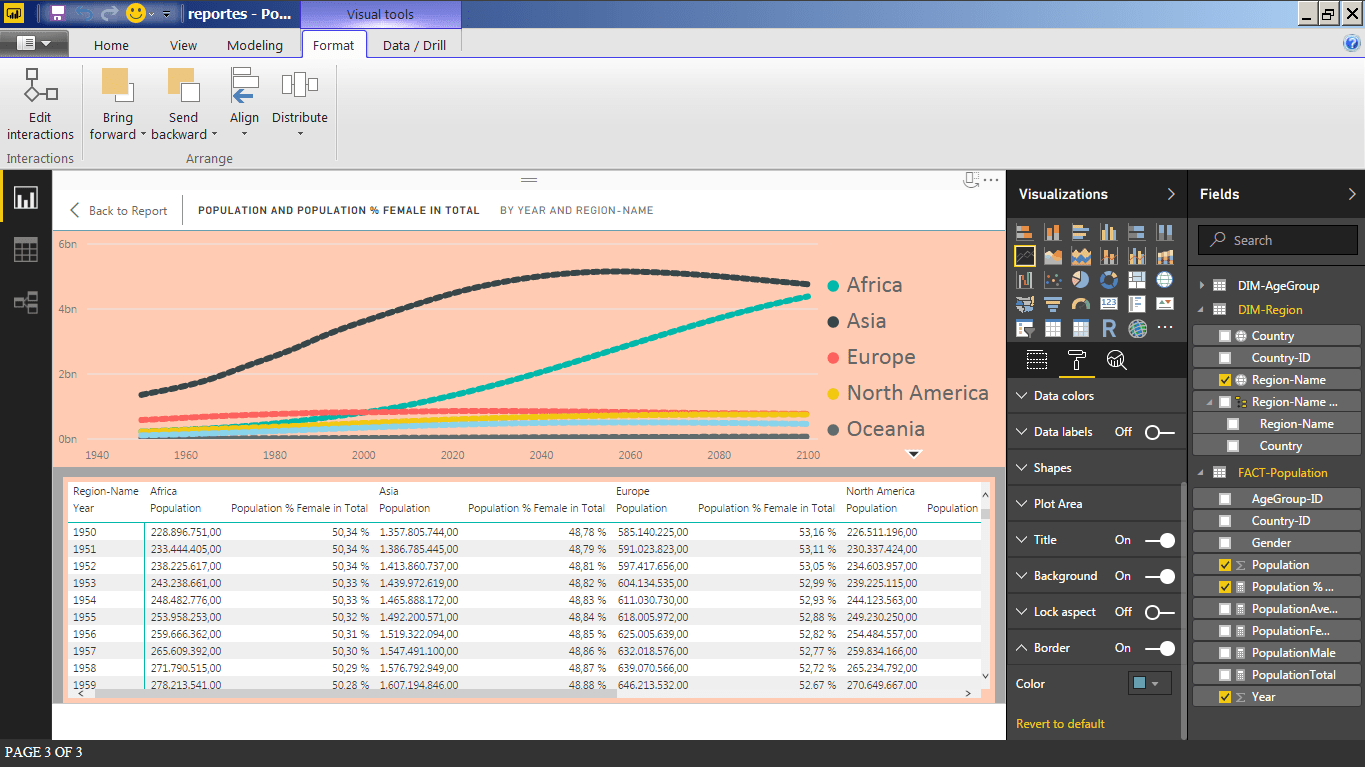Pick the waterfall chart visualization

point(1025,280)
